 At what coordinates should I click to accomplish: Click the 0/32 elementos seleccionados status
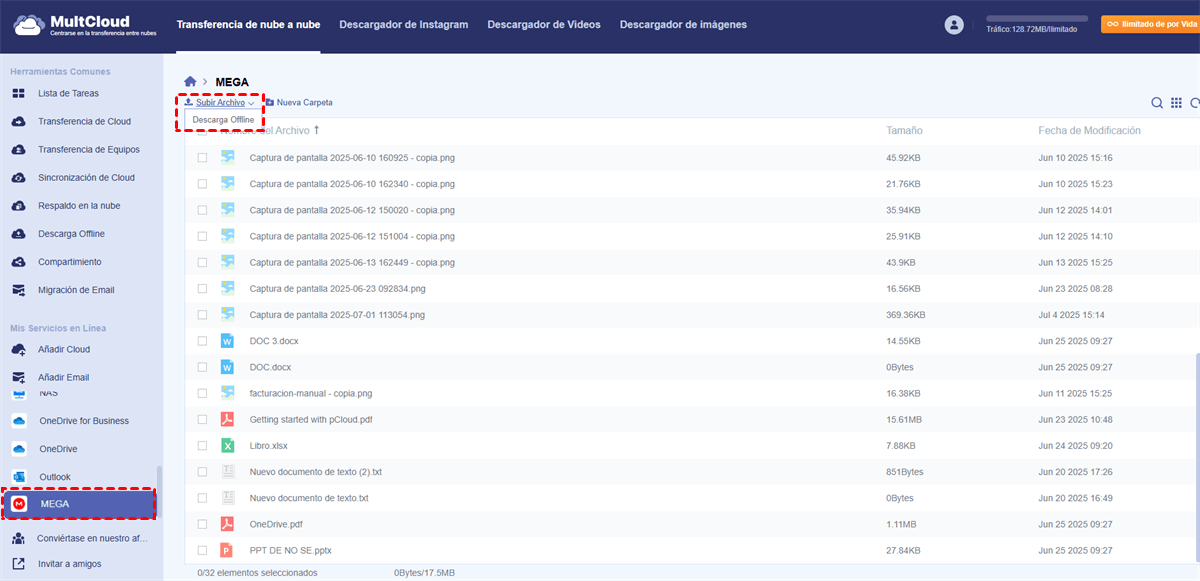click(259, 573)
